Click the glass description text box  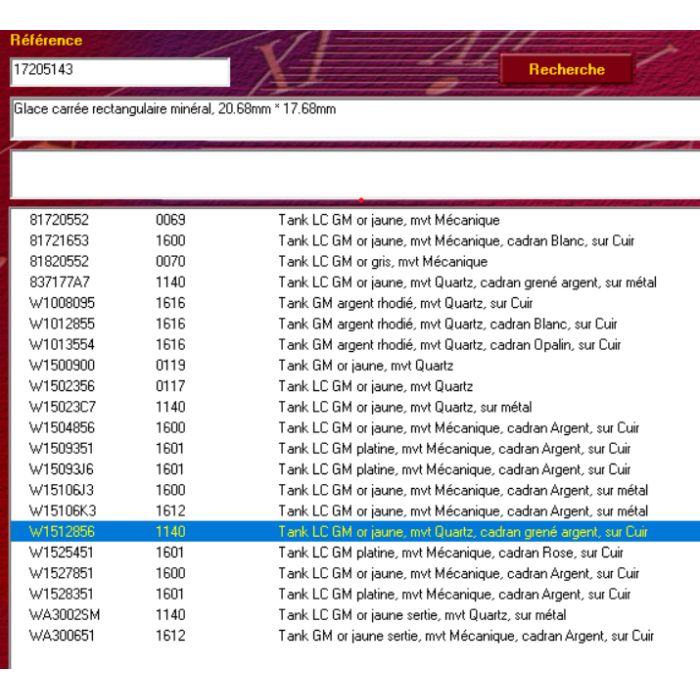[x=350, y=118]
